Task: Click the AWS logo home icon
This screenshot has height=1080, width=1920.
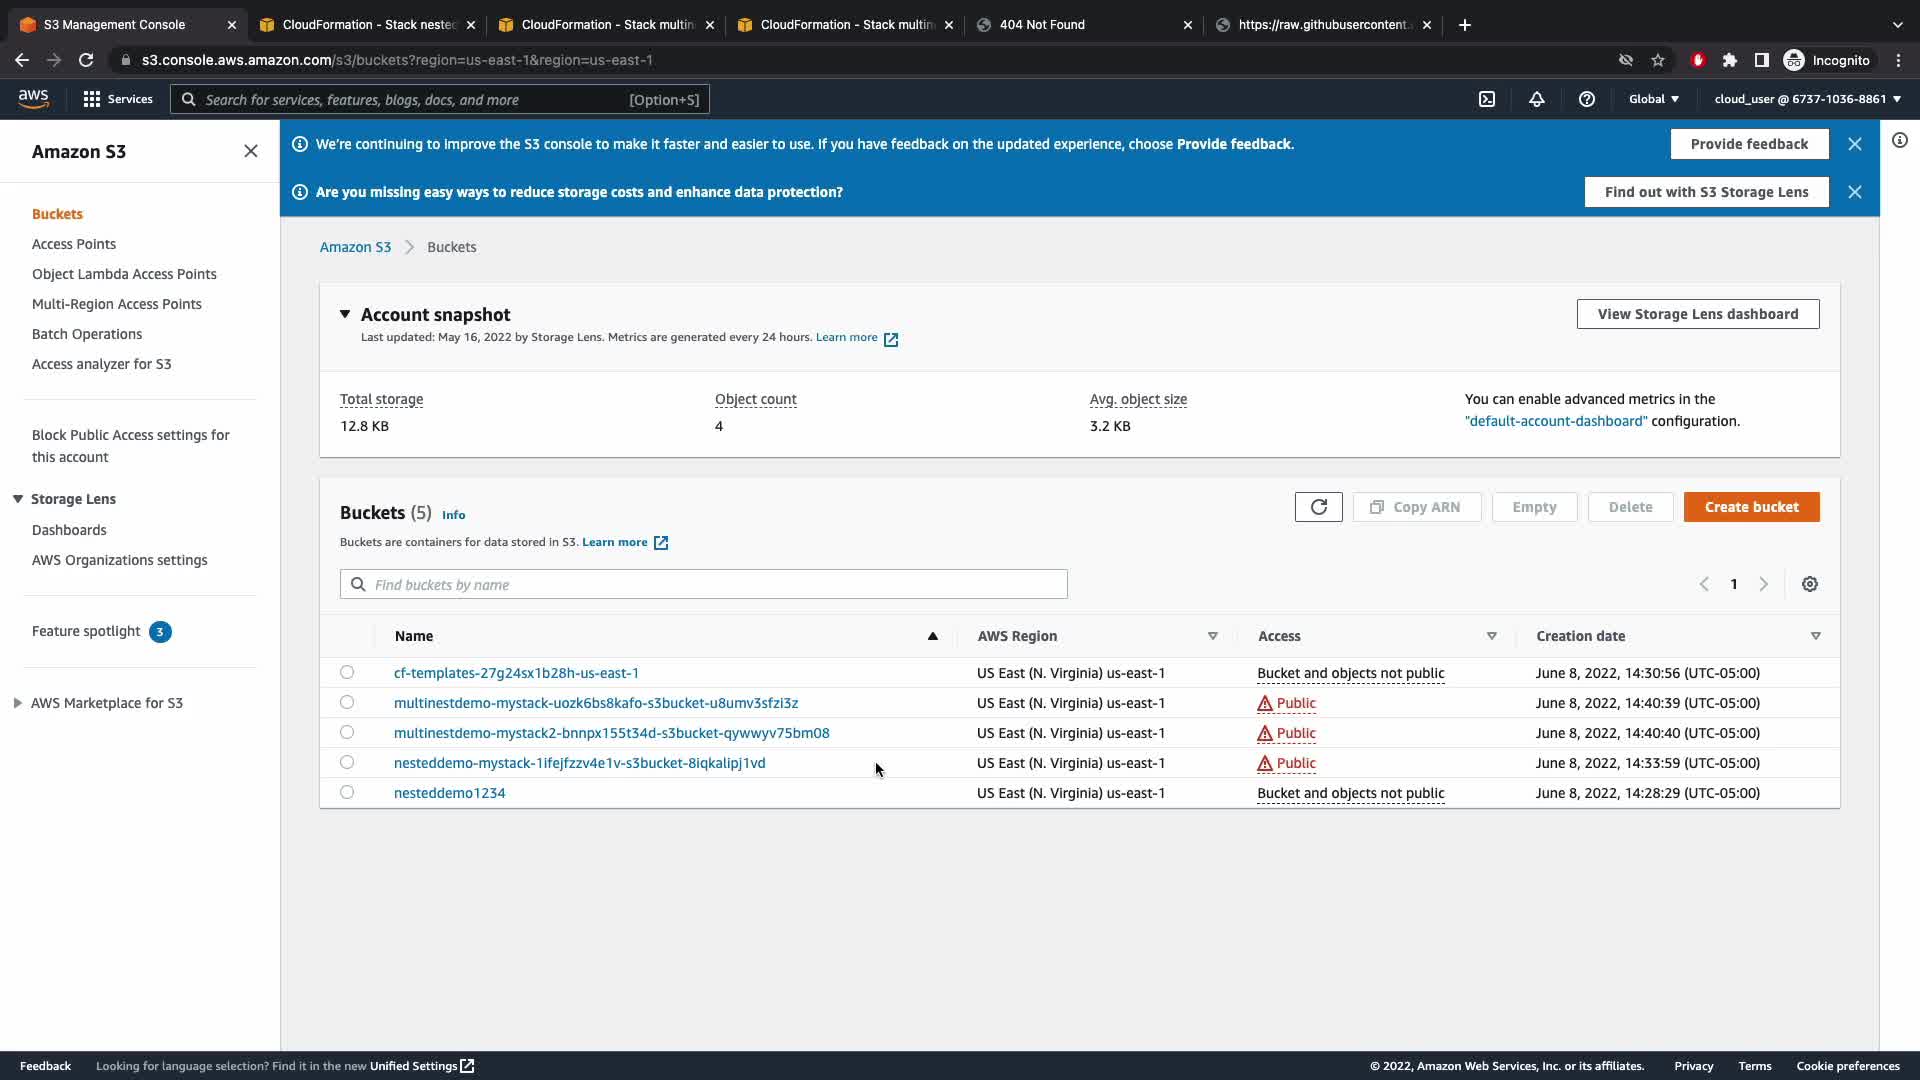Action: 33,98
